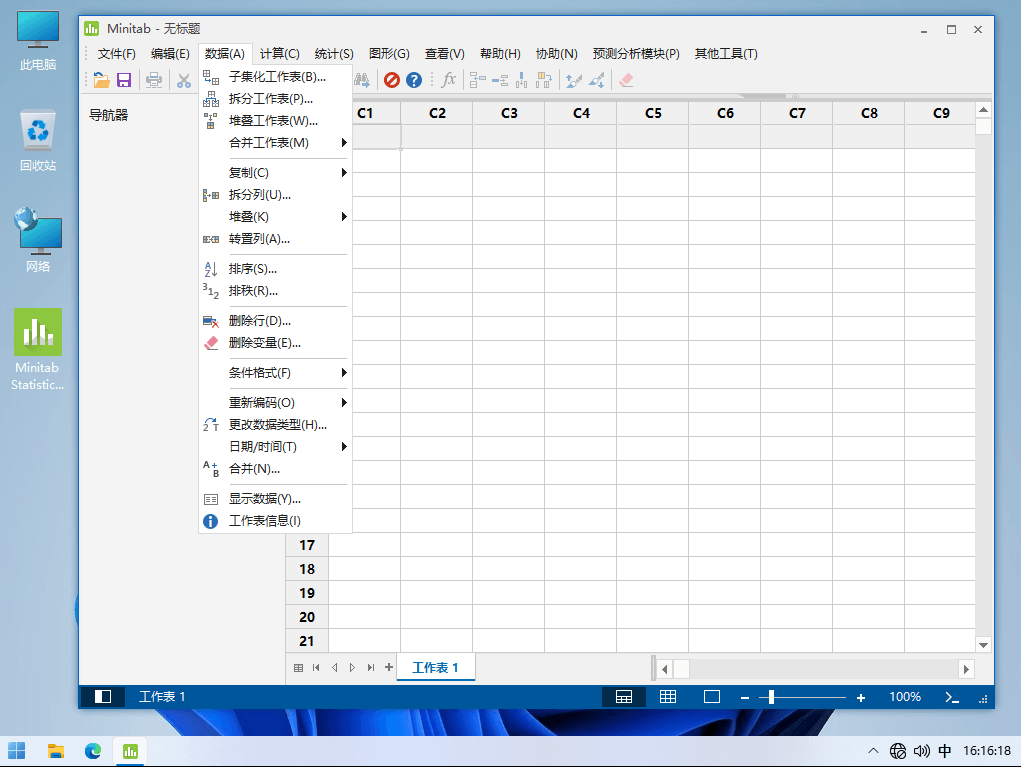Expand 复制(C) submenu
The height and width of the screenshot is (767, 1021).
(x=275, y=173)
